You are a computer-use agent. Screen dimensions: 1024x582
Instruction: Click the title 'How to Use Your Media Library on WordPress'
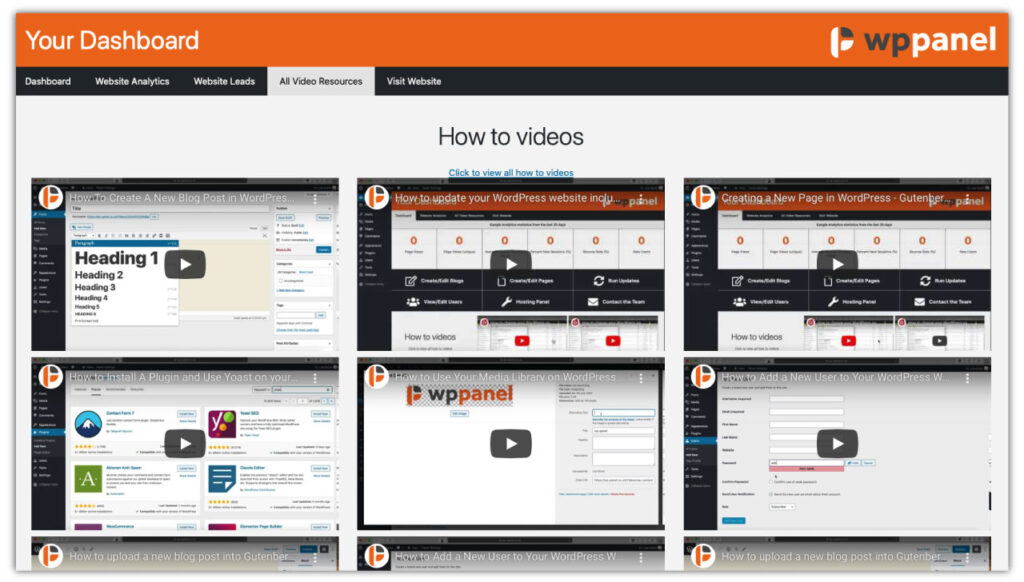(x=505, y=378)
